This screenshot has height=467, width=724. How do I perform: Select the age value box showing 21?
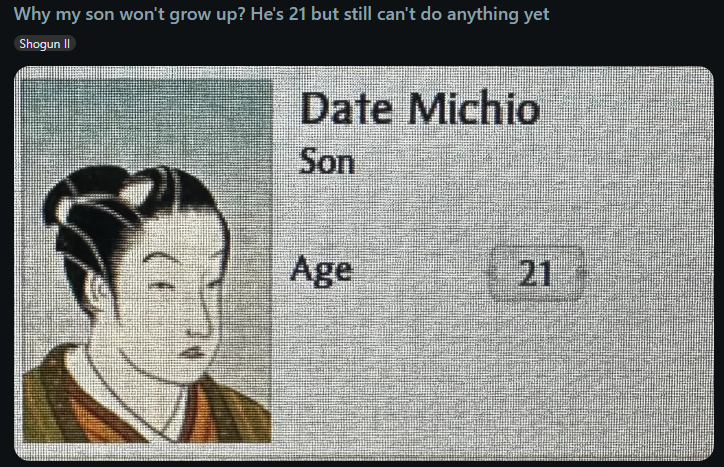(x=536, y=273)
